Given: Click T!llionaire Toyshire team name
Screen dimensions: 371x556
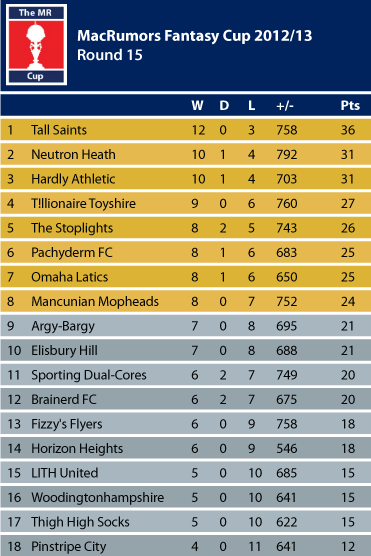Looking at the screenshot, I should 83,204.
